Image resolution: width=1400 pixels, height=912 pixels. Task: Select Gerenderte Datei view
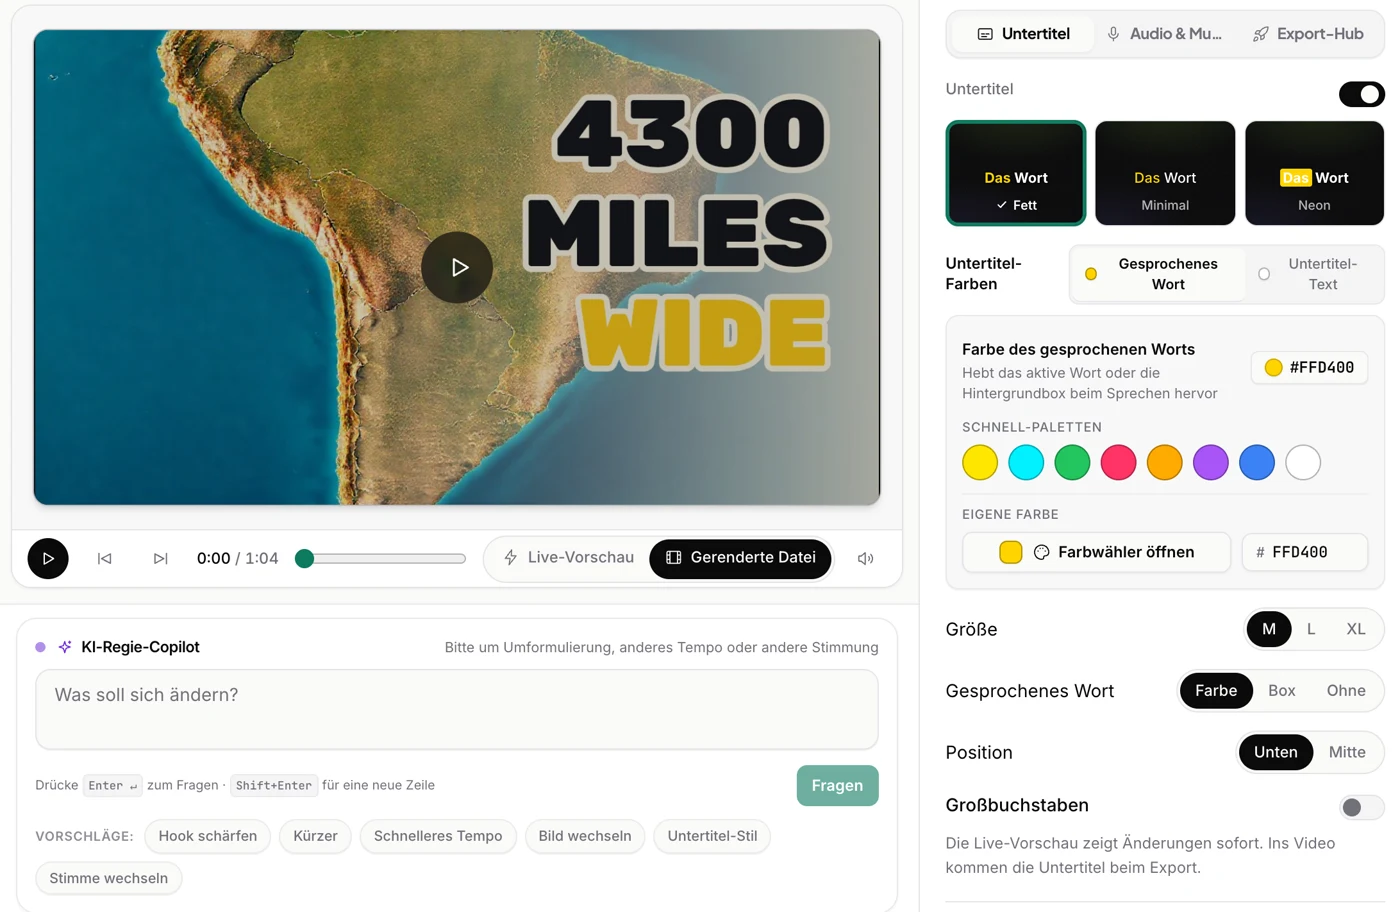741,558
